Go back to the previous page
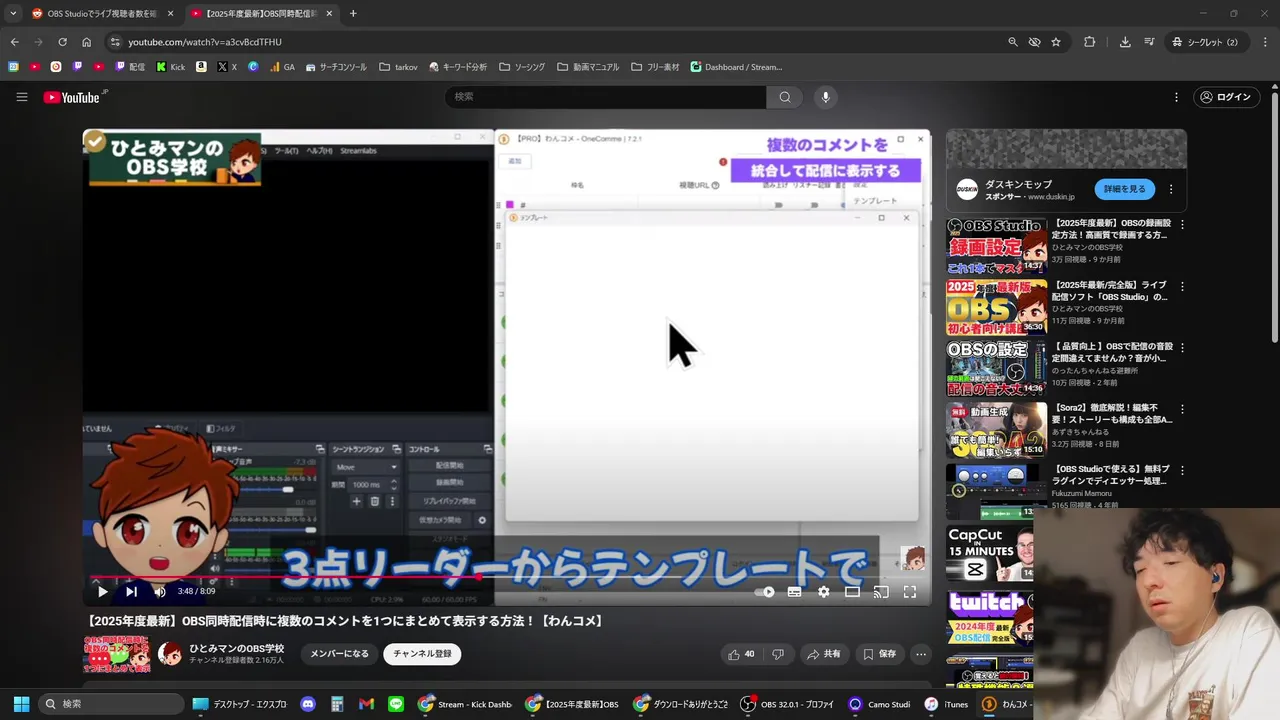The height and width of the screenshot is (720, 1280). pos(14,42)
